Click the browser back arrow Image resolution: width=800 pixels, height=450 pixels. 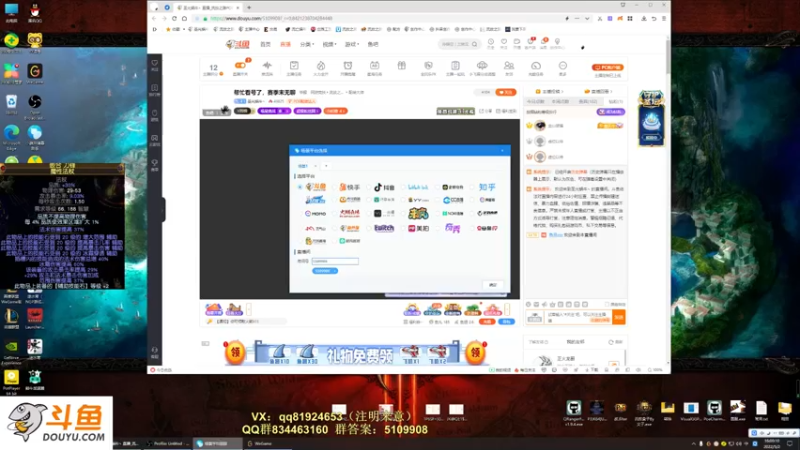click(155, 18)
